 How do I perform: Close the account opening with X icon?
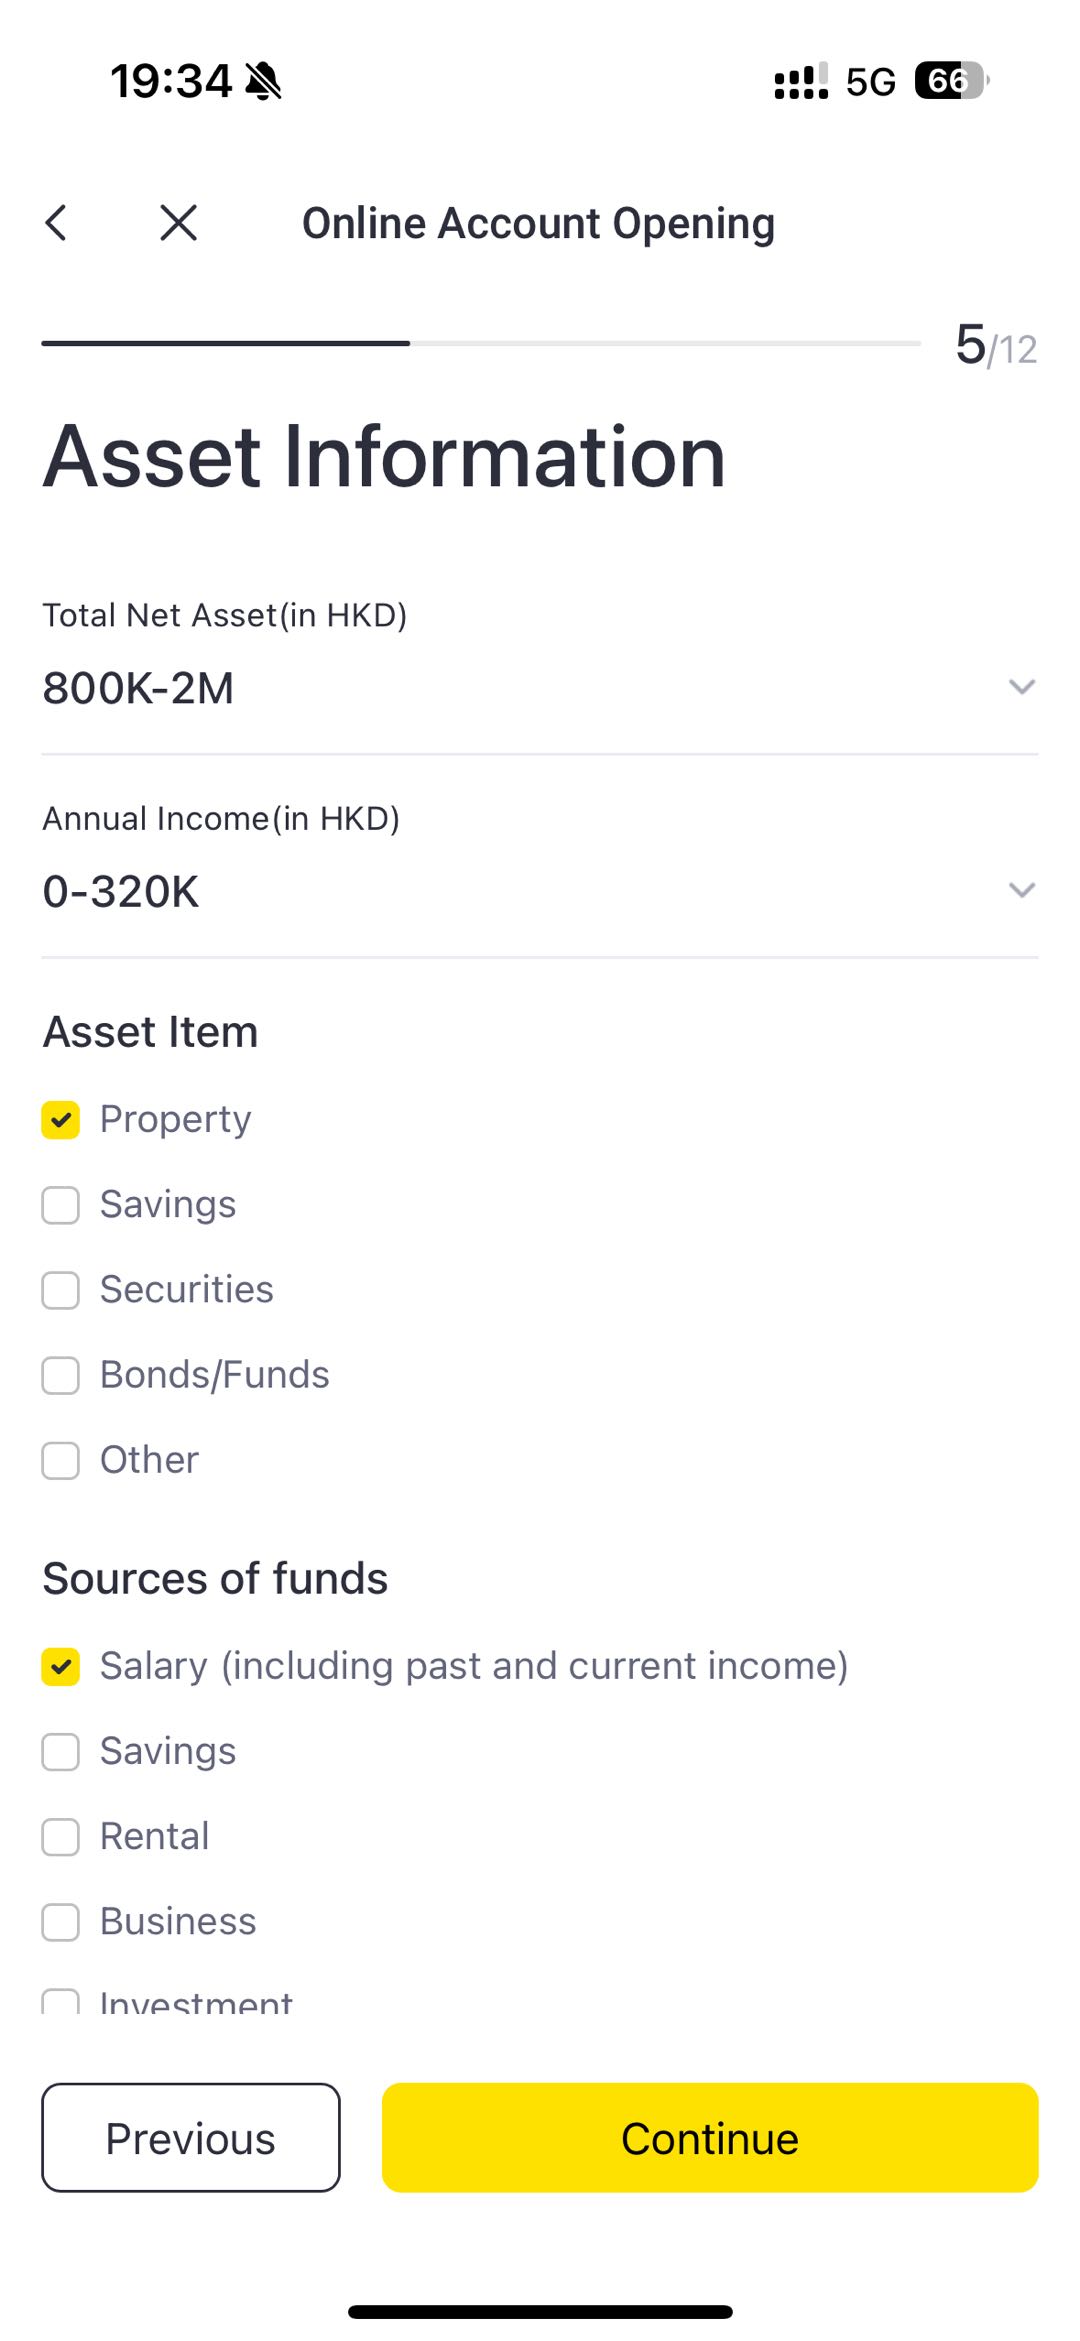pos(179,223)
